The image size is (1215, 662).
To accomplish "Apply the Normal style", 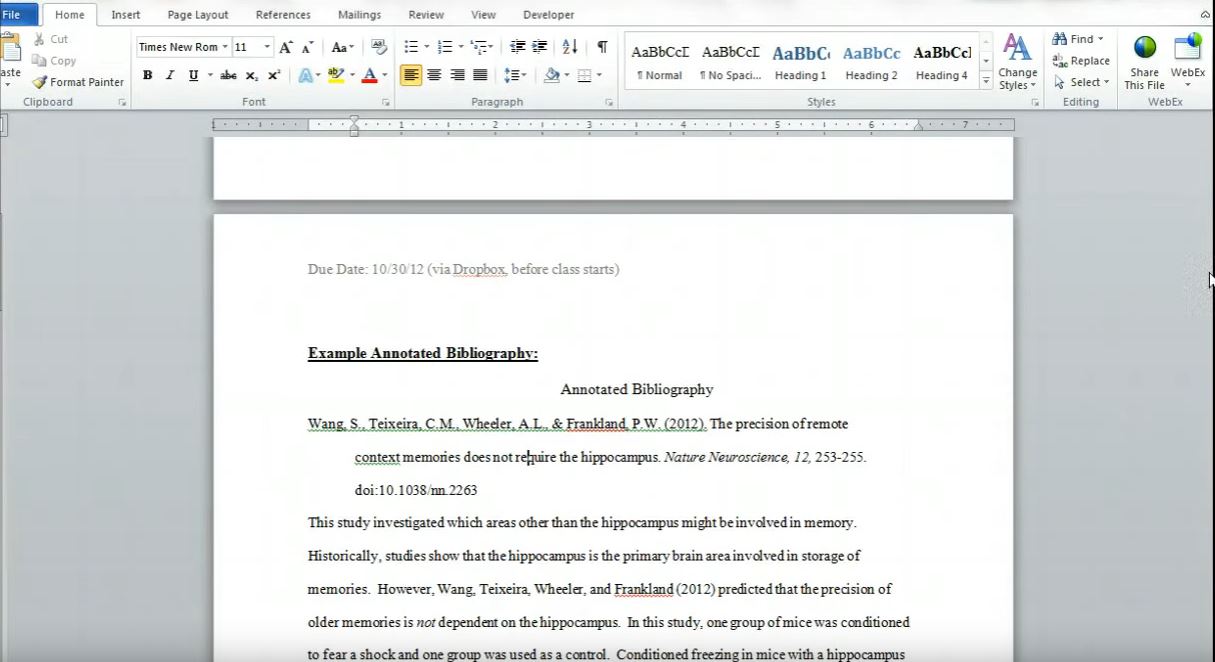I will [x=660, y=62].
